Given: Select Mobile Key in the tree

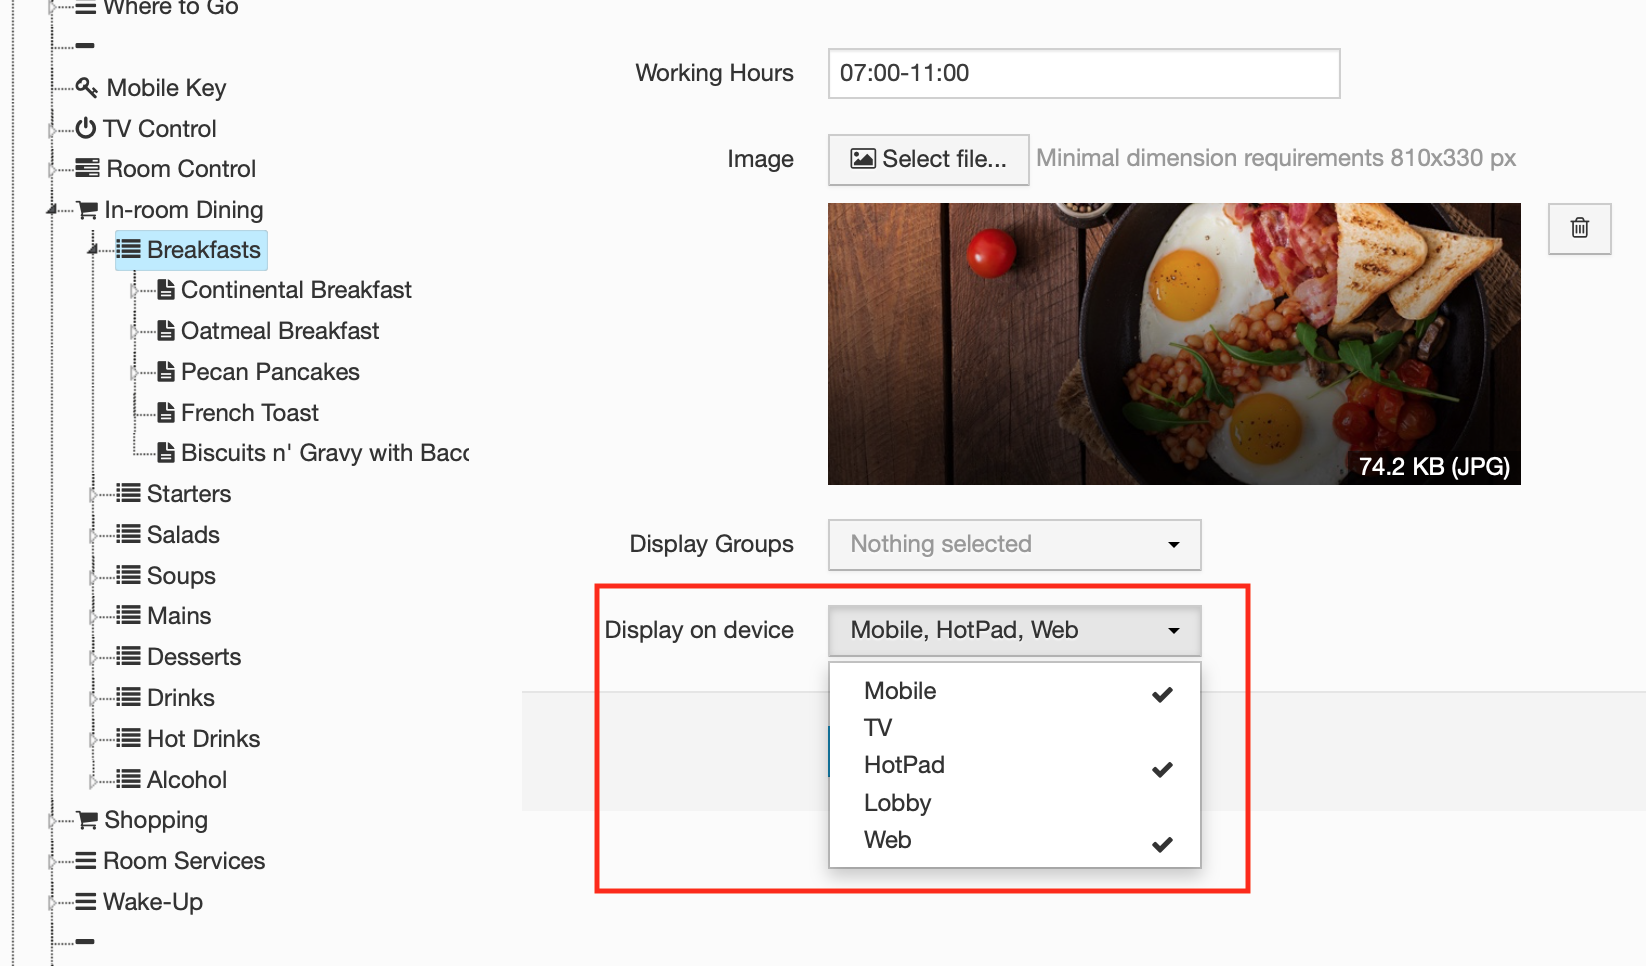Looking at the screenshot, I should coord(166,88).
